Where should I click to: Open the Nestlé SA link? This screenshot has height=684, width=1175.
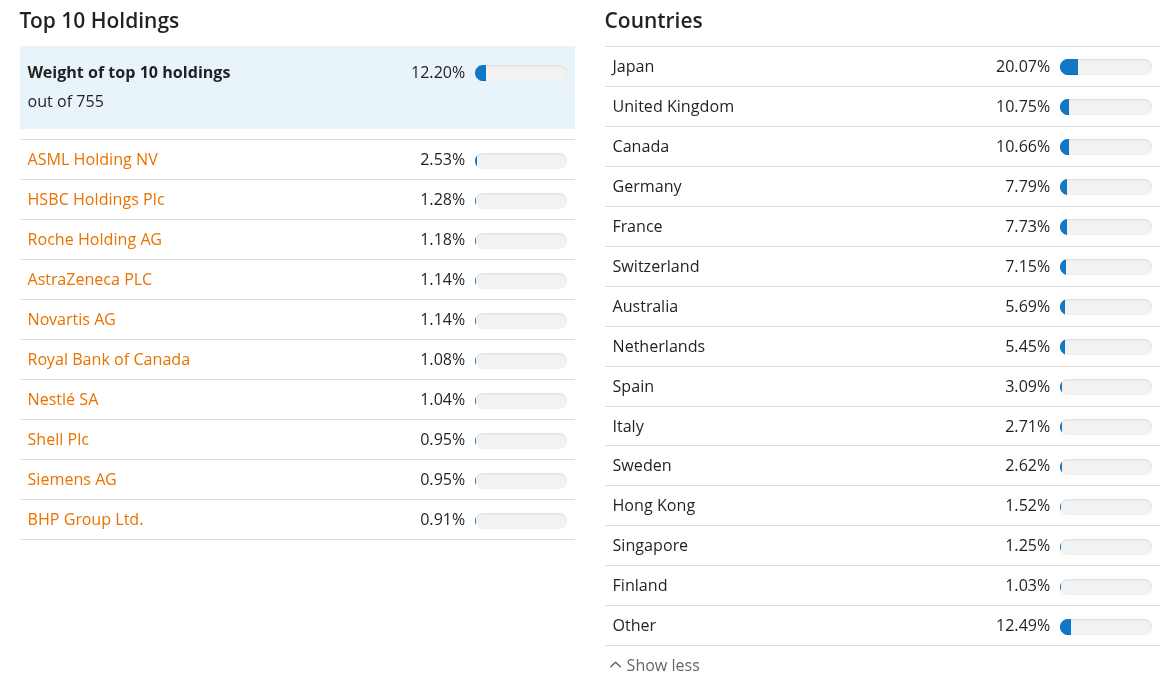tap(63, 399)
